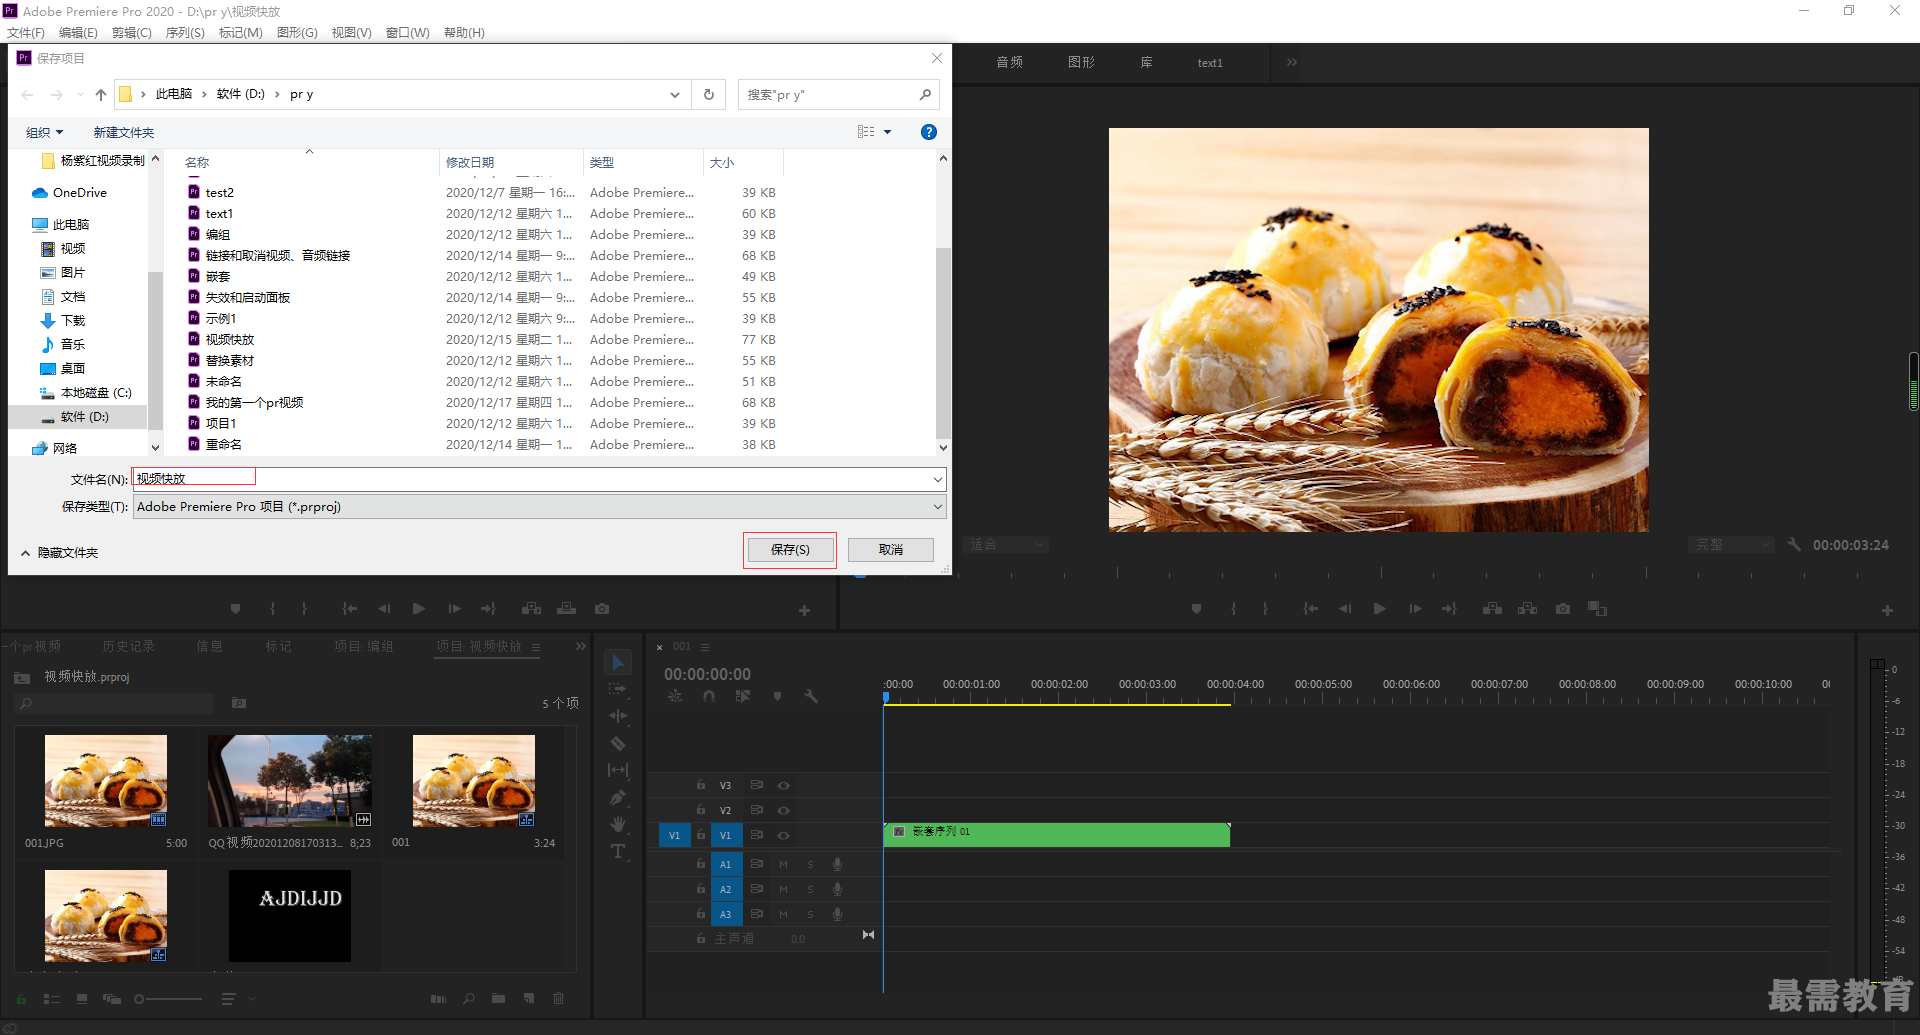Open program monitor zoom level dropdown 适合
The height and width of the screenshot is (1035, 1920).
[x=1006, y=545]
